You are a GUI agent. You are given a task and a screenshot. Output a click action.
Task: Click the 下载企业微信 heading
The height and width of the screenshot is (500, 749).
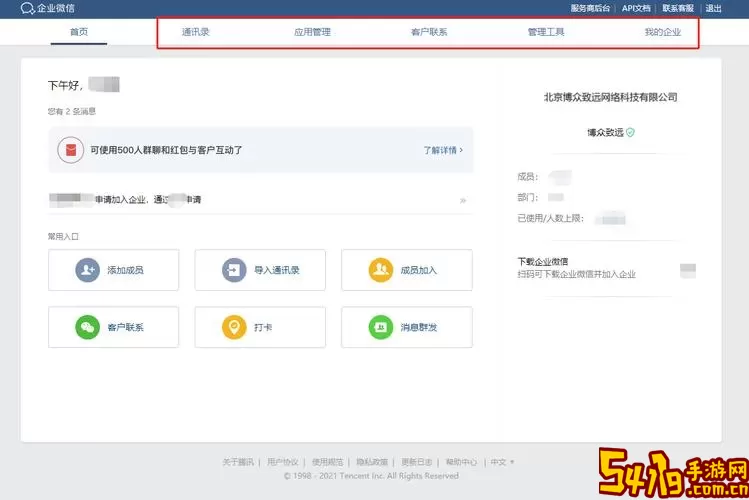tap(543, 261)
